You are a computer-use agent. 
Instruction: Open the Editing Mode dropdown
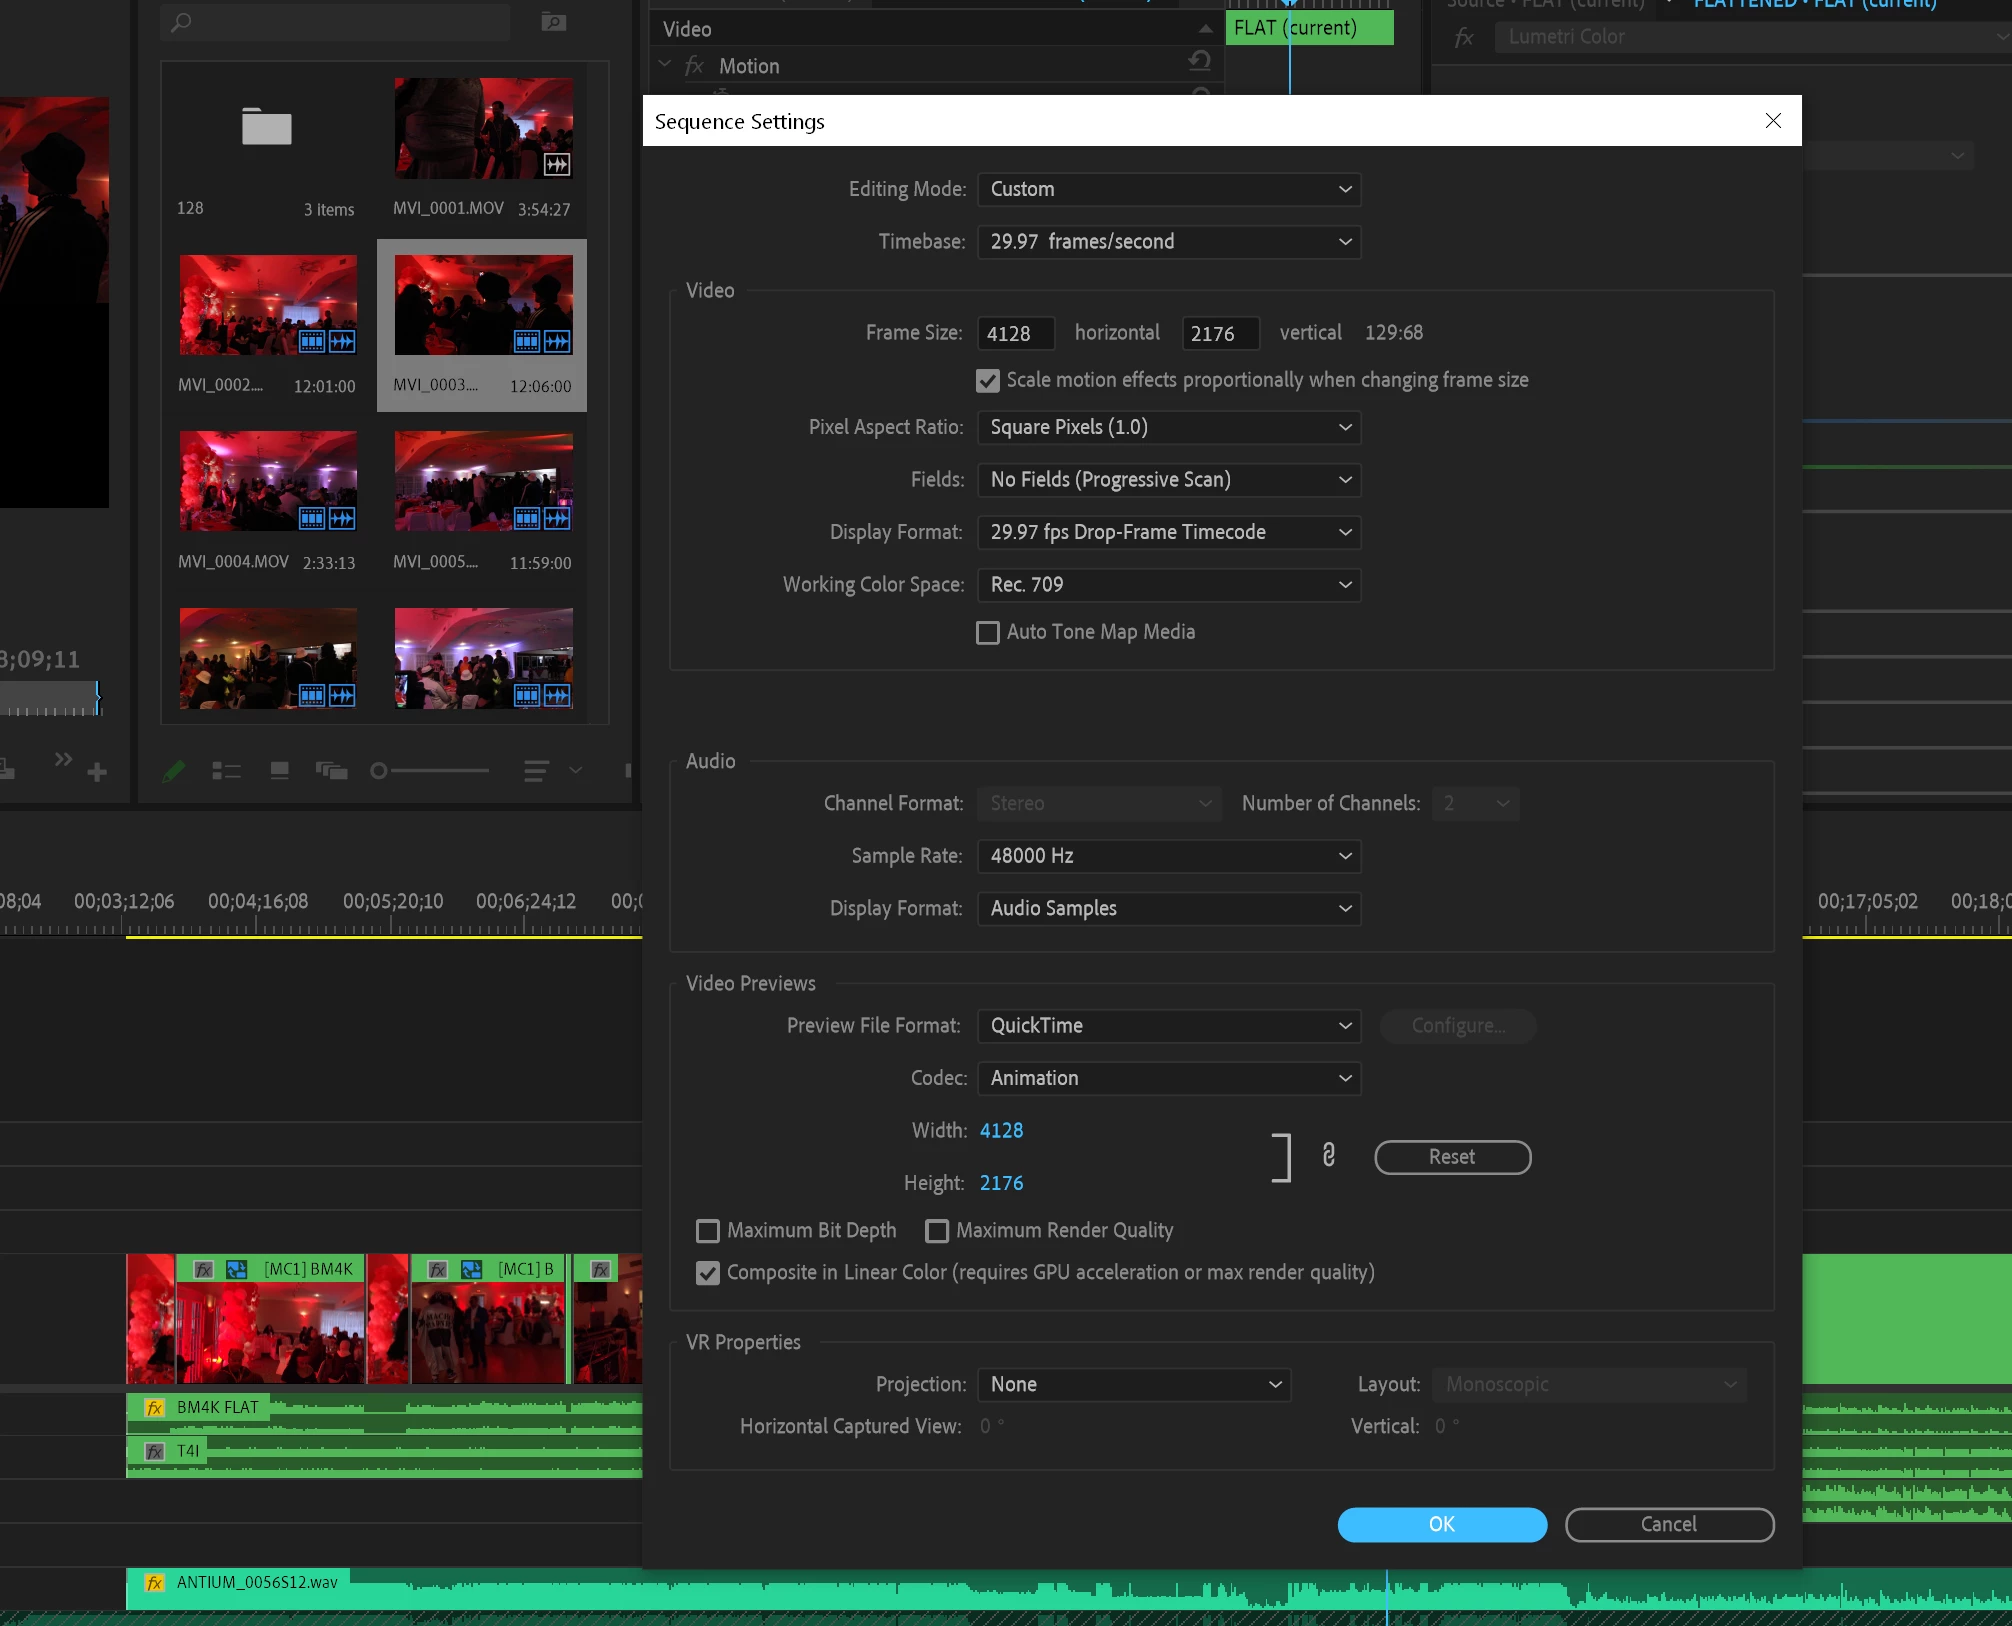click(x=1168, y=189)
